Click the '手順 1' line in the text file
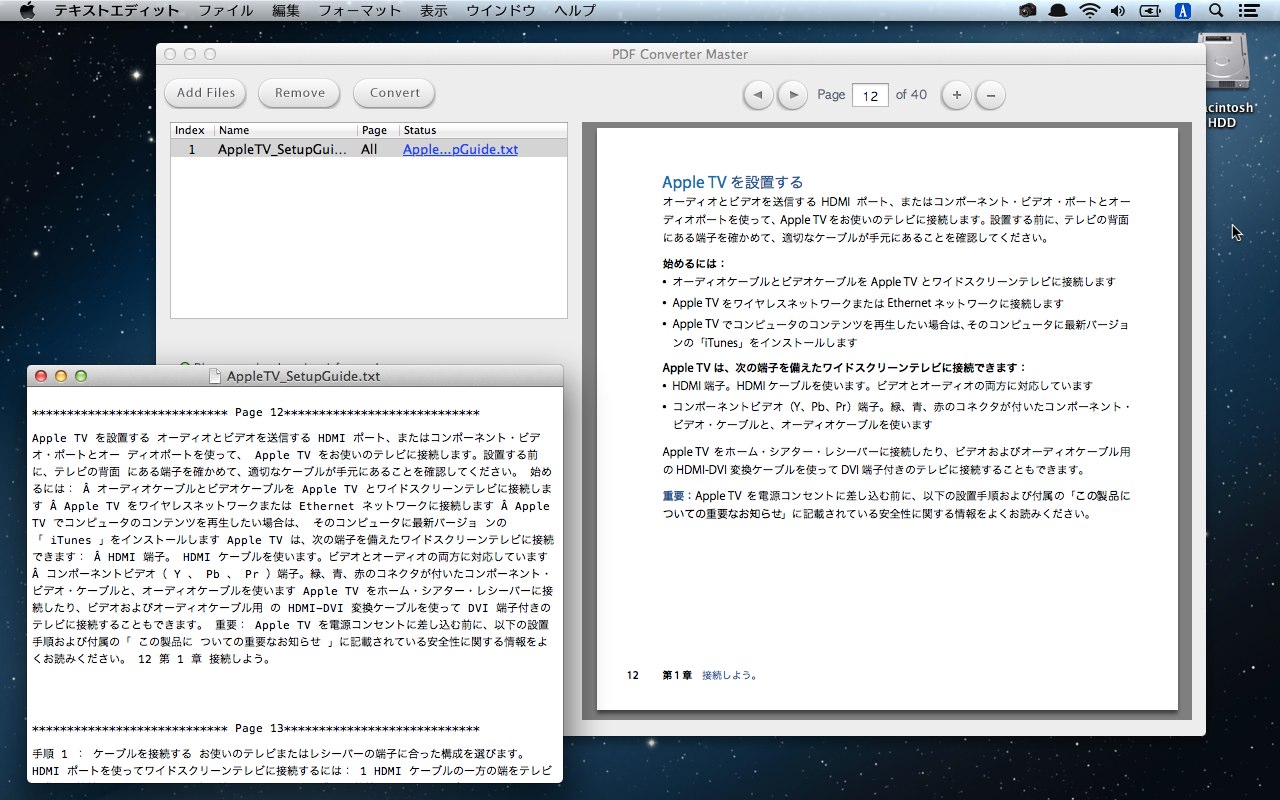 coord(279,753)
